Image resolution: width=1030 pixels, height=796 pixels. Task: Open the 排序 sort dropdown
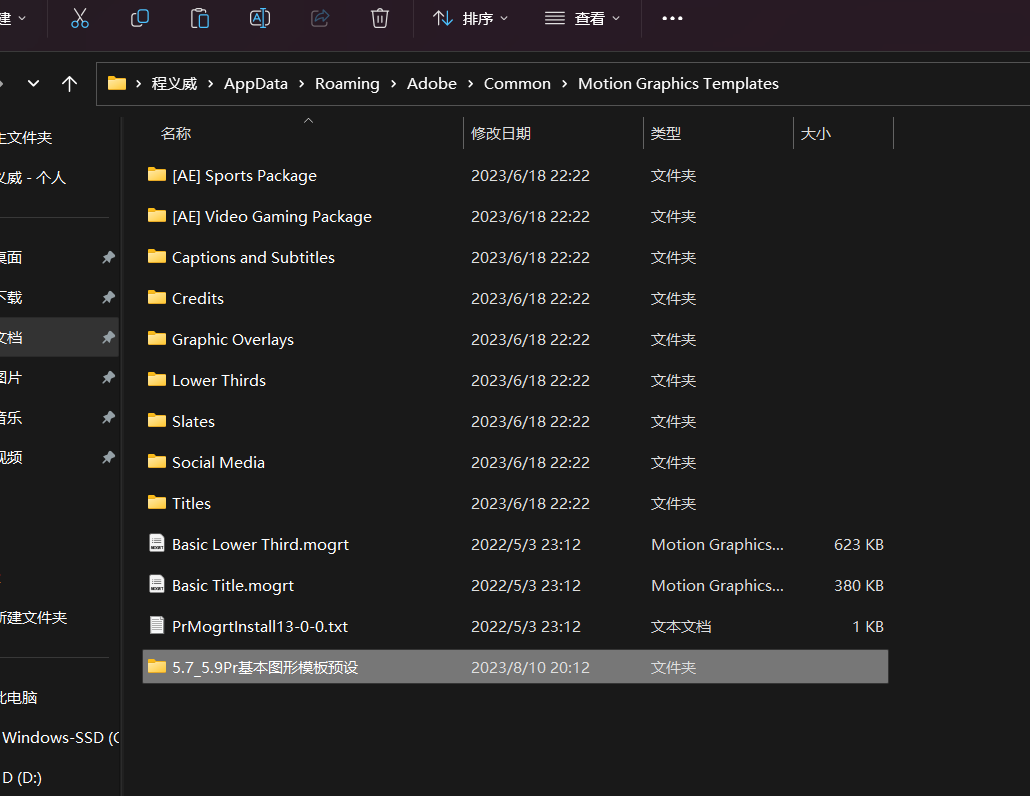coord(471,18)
